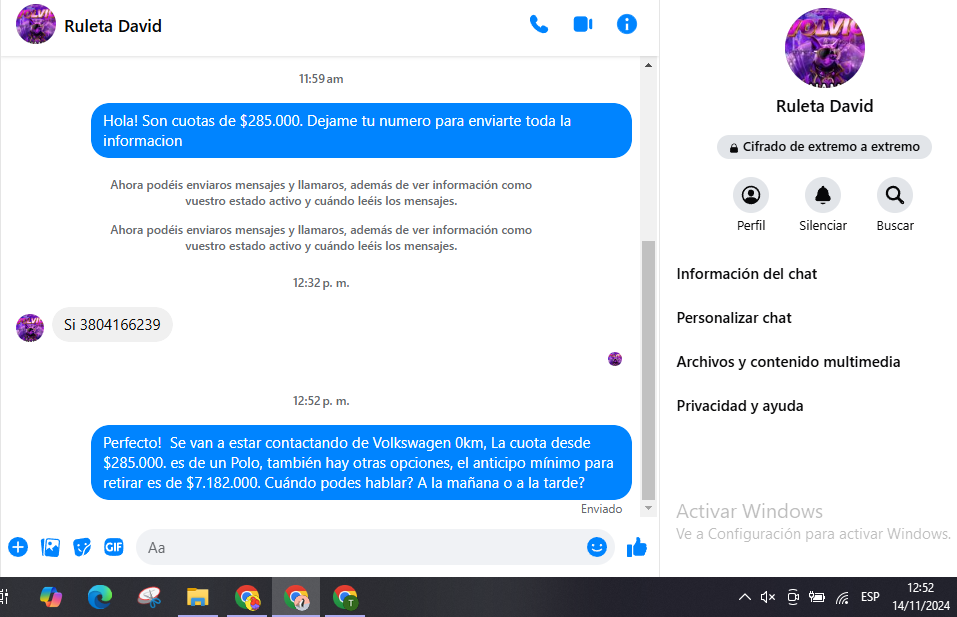
Task: Expand Personalizar chat section
Action: (x=734, y=318)
